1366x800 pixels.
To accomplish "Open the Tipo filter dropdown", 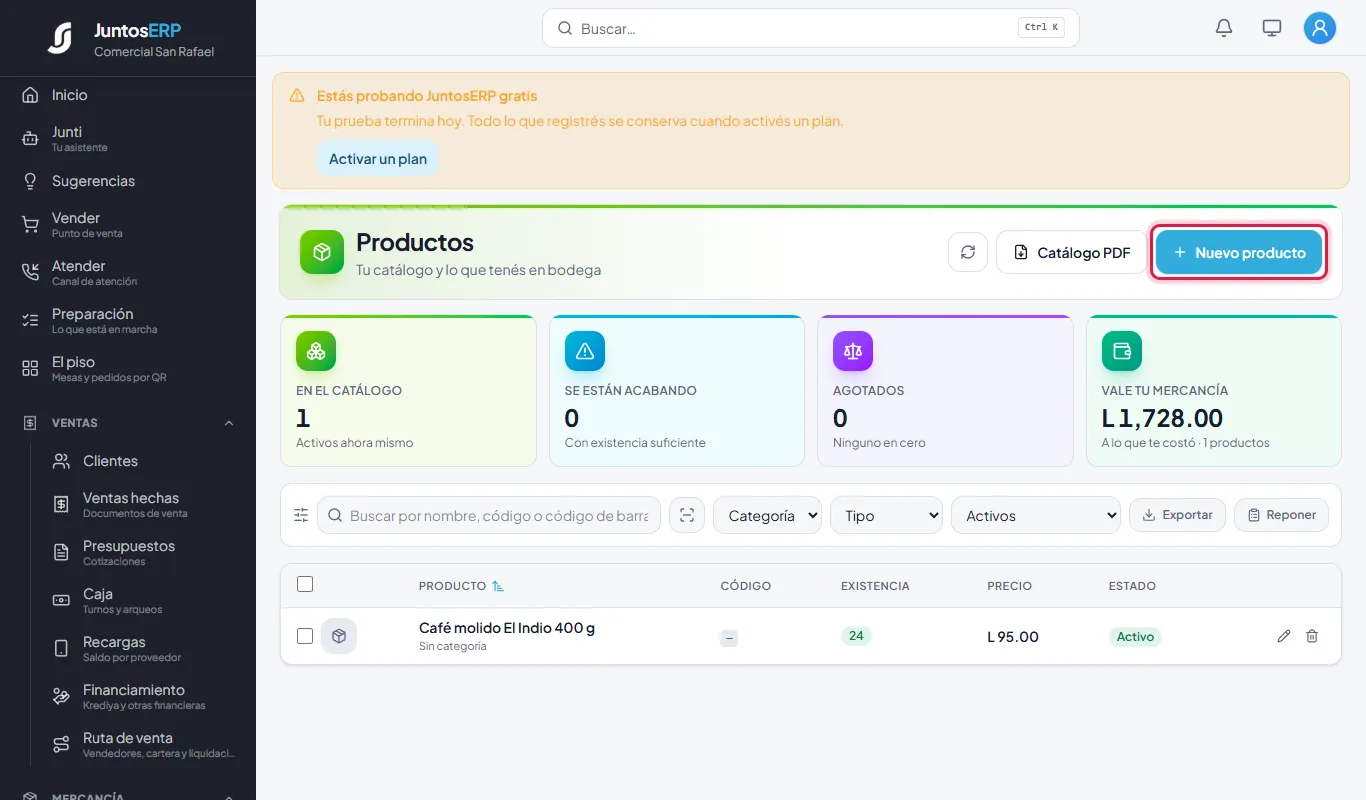I will click(x=886, y=515).
